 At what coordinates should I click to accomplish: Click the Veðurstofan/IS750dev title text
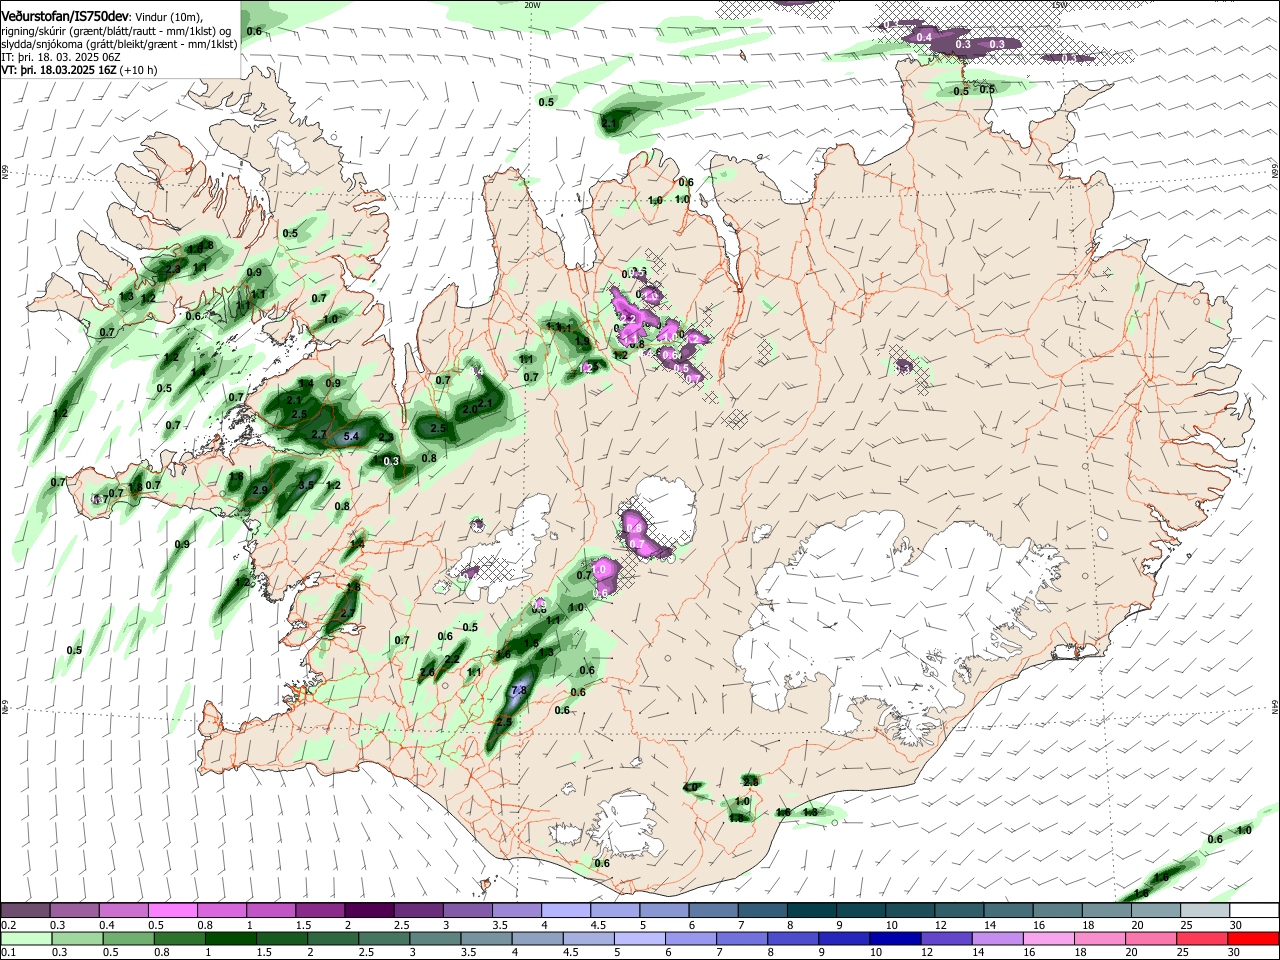click(65, 16)
